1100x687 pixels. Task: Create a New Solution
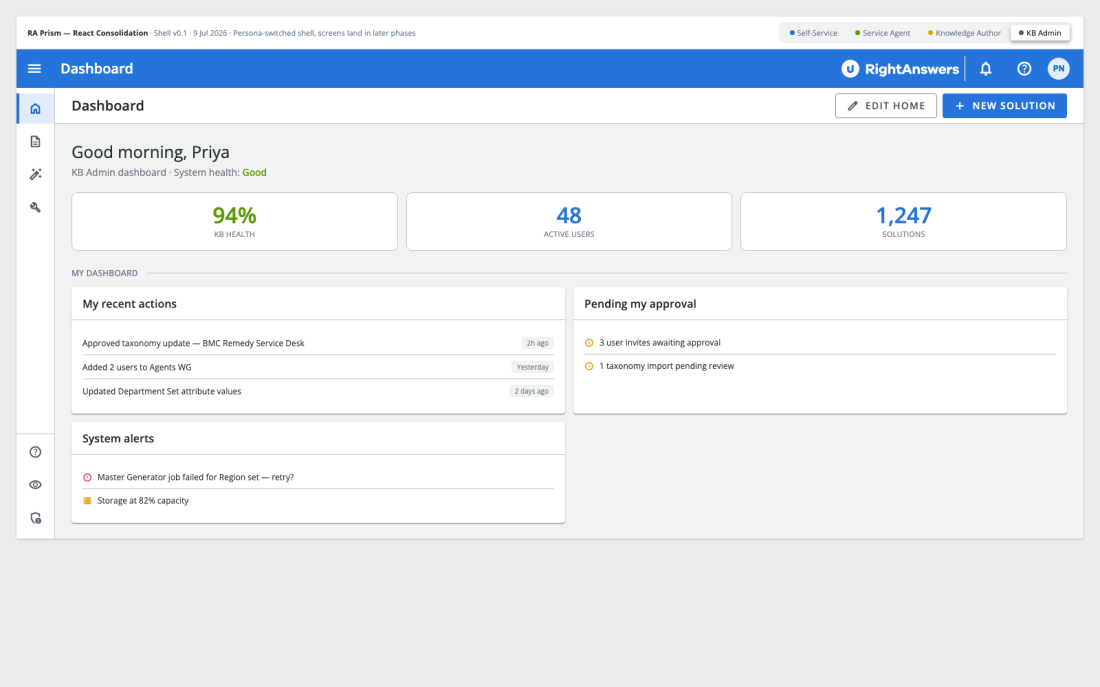[x=1004, y=106]
